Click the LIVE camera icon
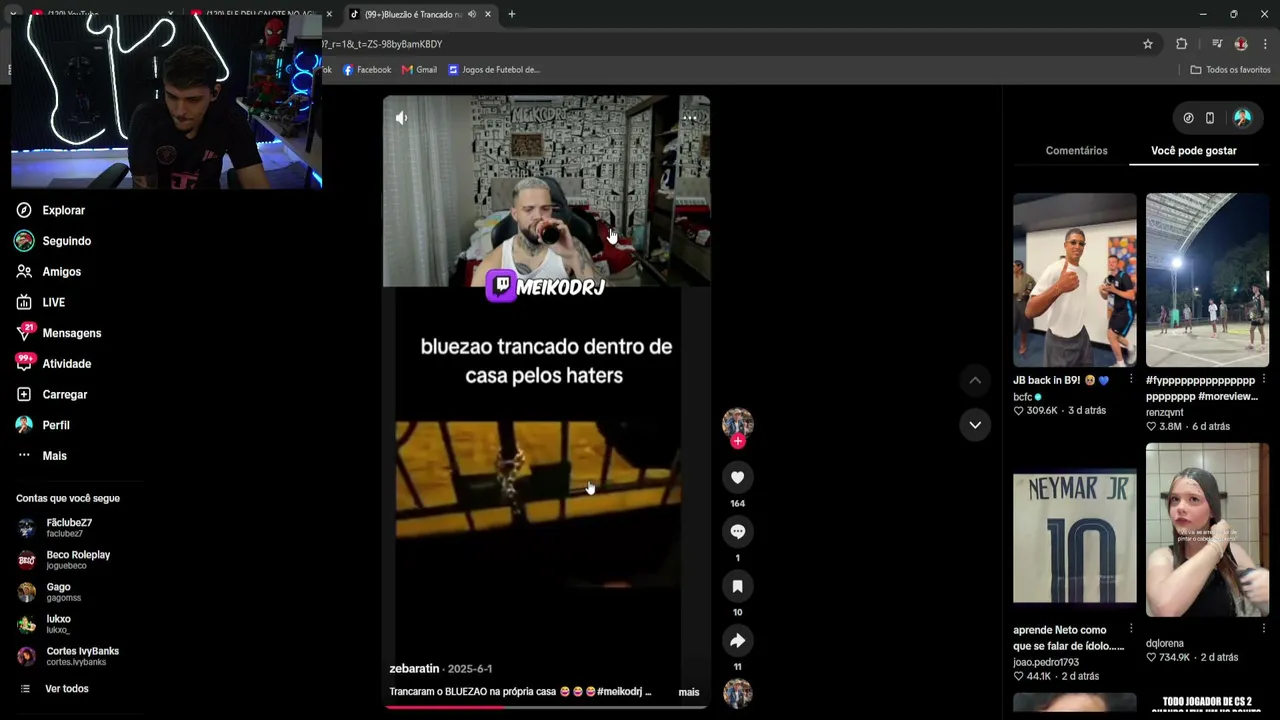This screenshot has width=1280, height=720. click(x=24, y=302)
